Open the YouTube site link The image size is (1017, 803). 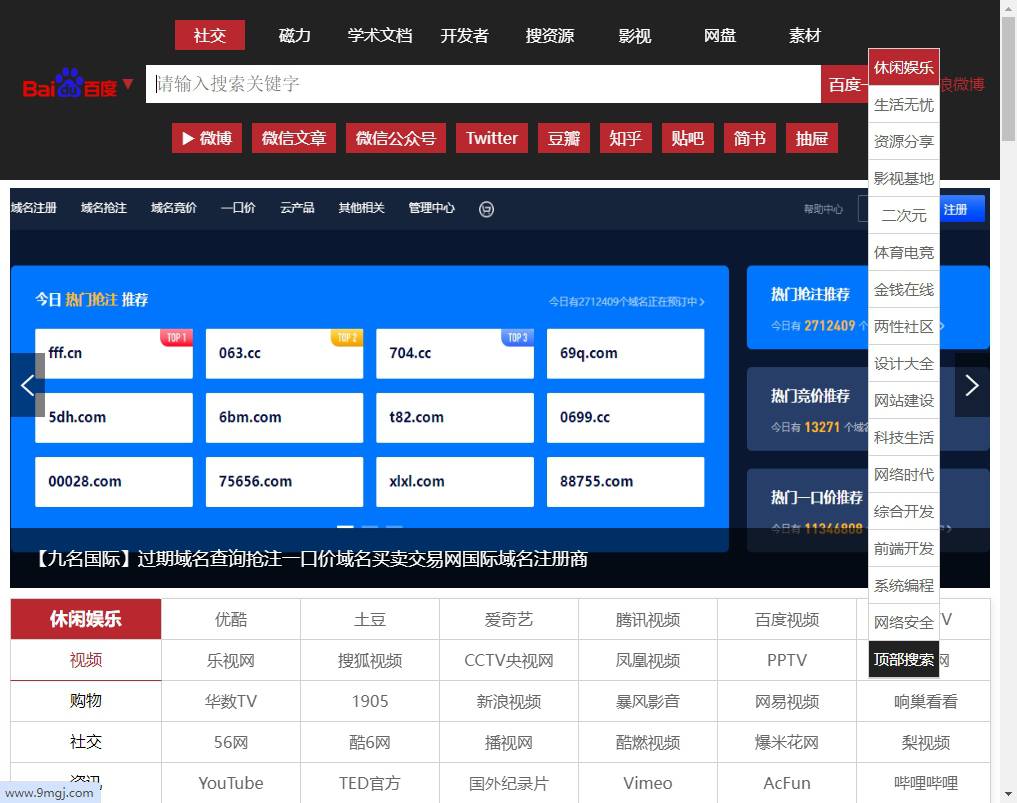[231, 783]
